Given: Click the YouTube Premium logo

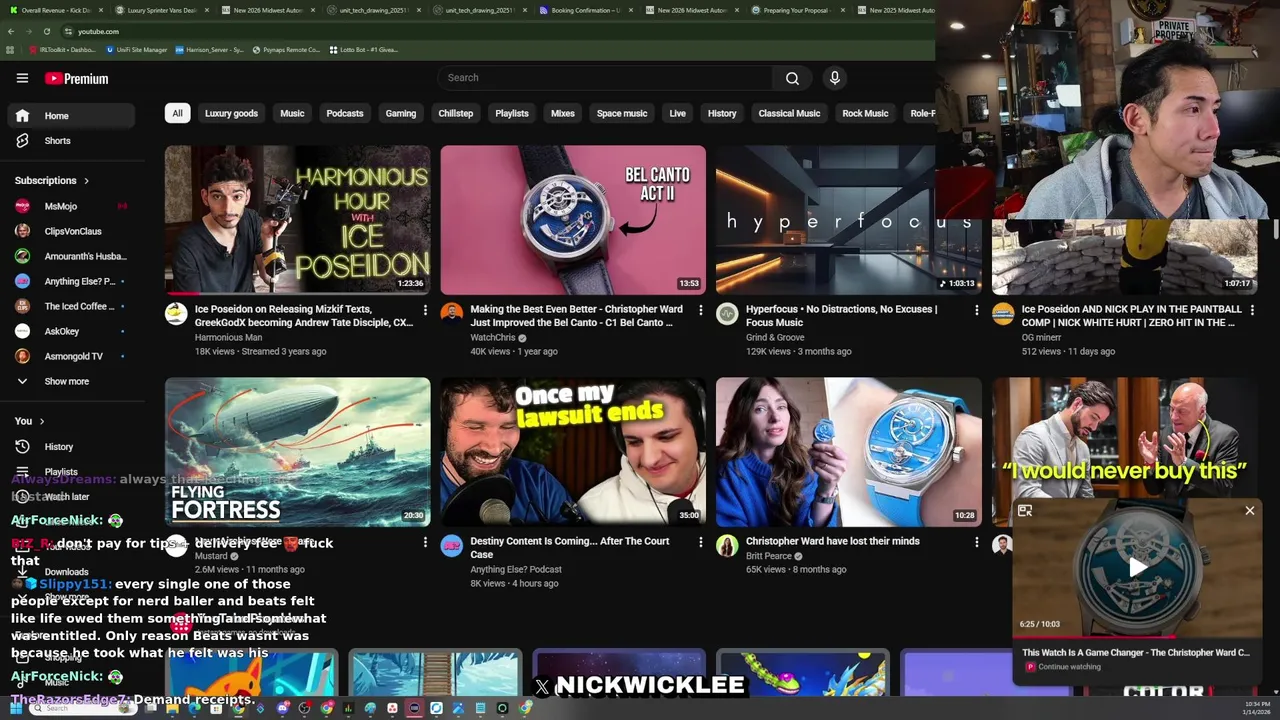Looking at the screenshot, I should tap(77, 79).
